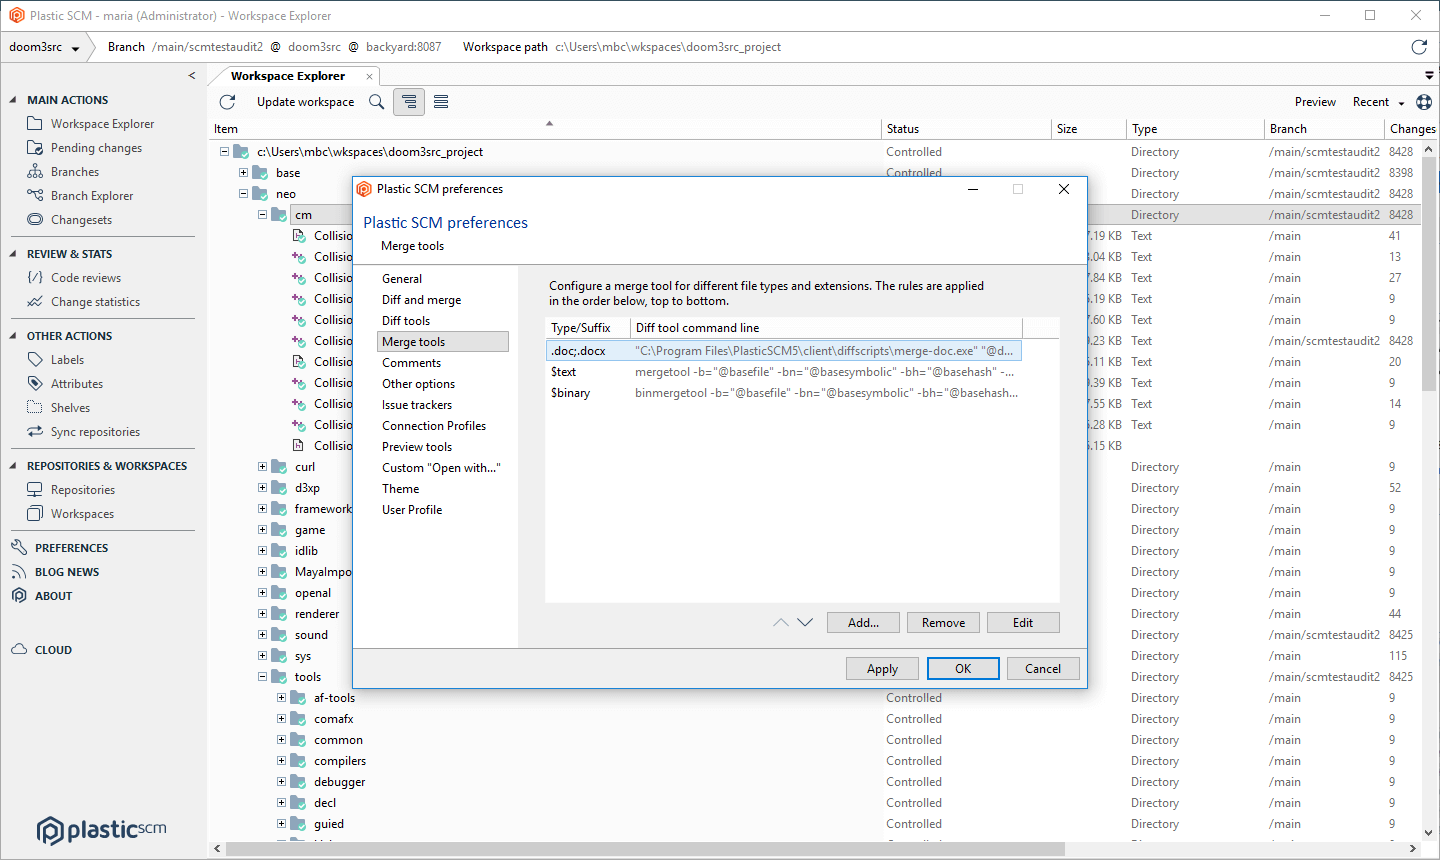The width and height of the screenshot is (1440, 860).
Task: Select the $text merge tool rule
Action: (x=784, y=372)
